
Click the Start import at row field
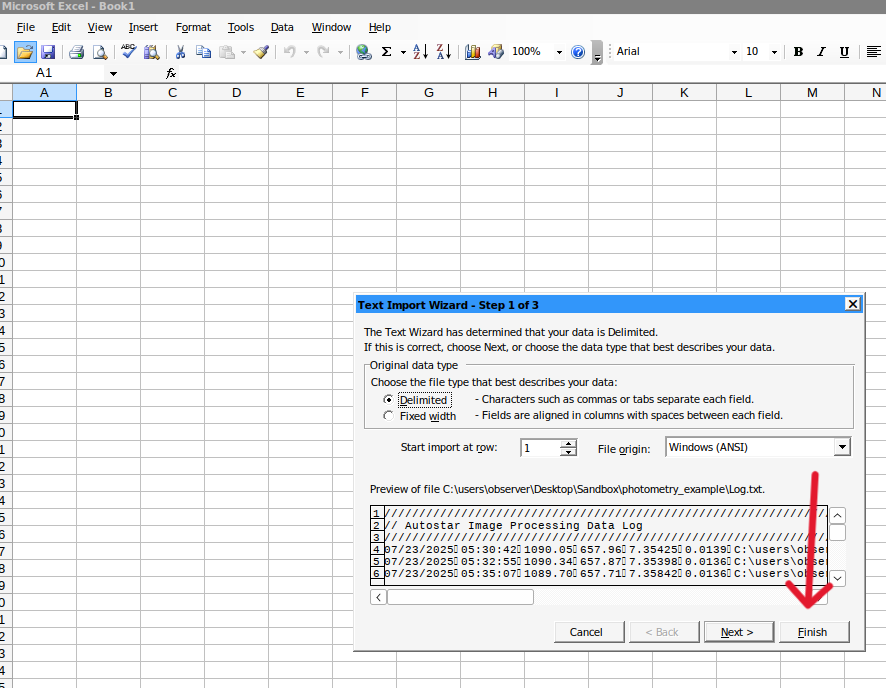point(541,448)
